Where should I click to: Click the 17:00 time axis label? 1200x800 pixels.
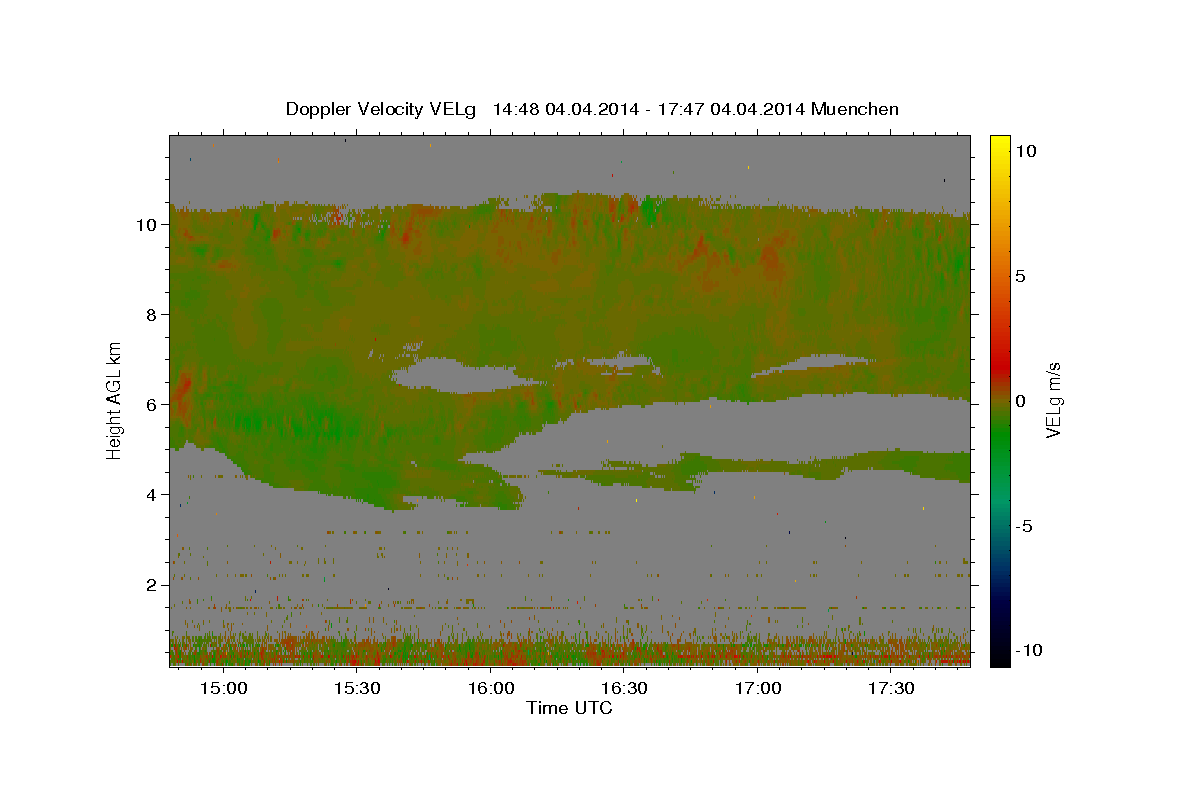tap(758, 689)
